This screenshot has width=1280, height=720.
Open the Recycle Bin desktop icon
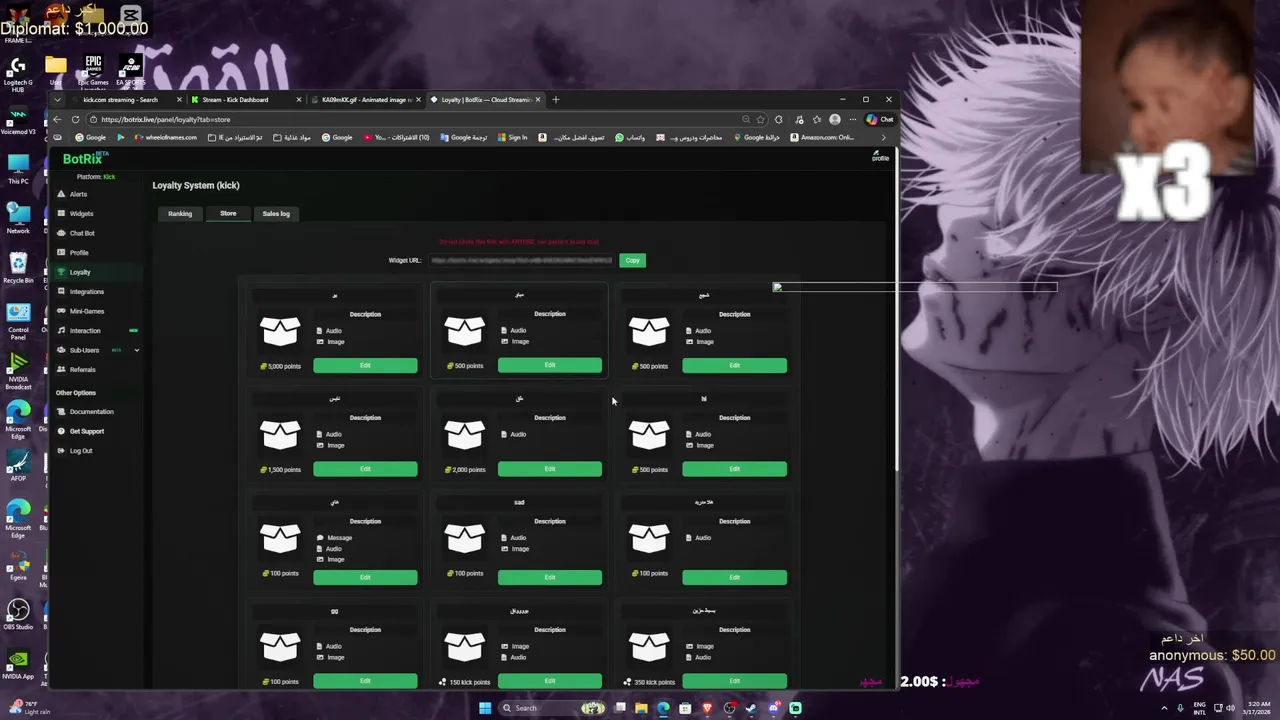(x=18, y=267)
